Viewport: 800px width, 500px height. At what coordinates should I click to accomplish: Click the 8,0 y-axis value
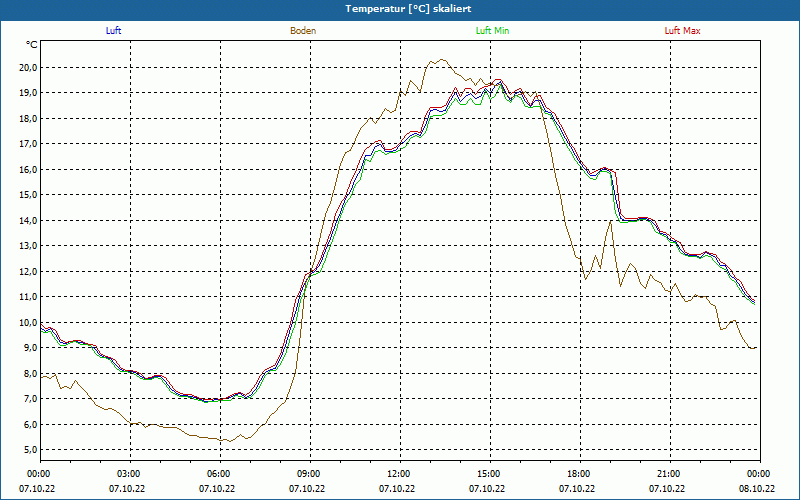pyautogui.click(x=30, y=373)
